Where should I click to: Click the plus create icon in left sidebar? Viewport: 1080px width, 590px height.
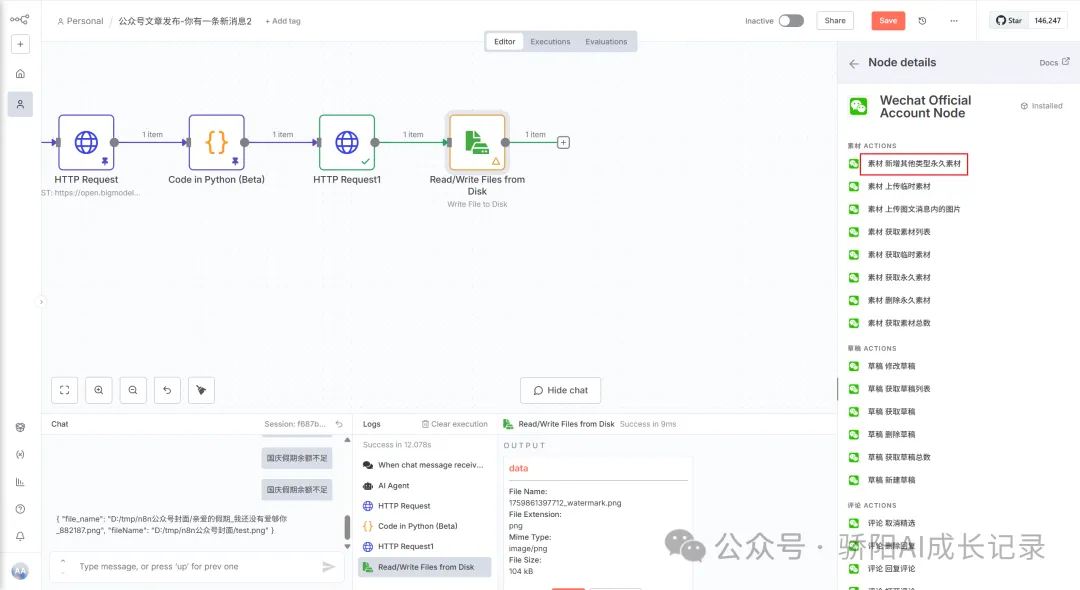tap(20, 44)
